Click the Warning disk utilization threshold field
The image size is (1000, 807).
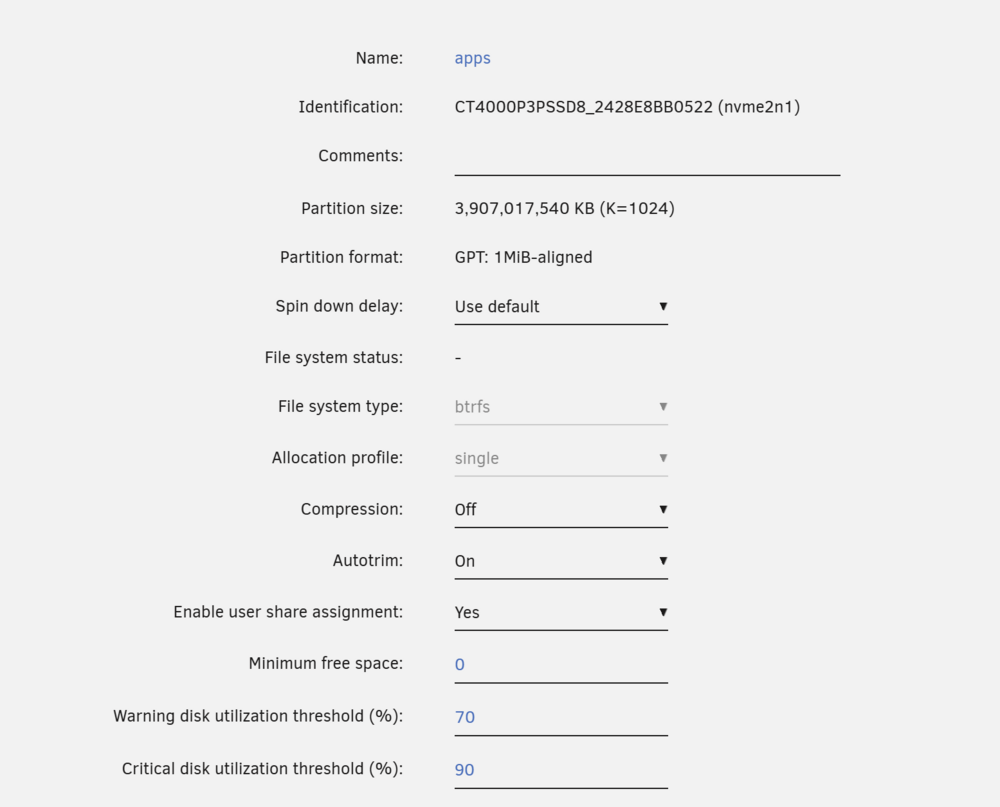click(561, 718)
